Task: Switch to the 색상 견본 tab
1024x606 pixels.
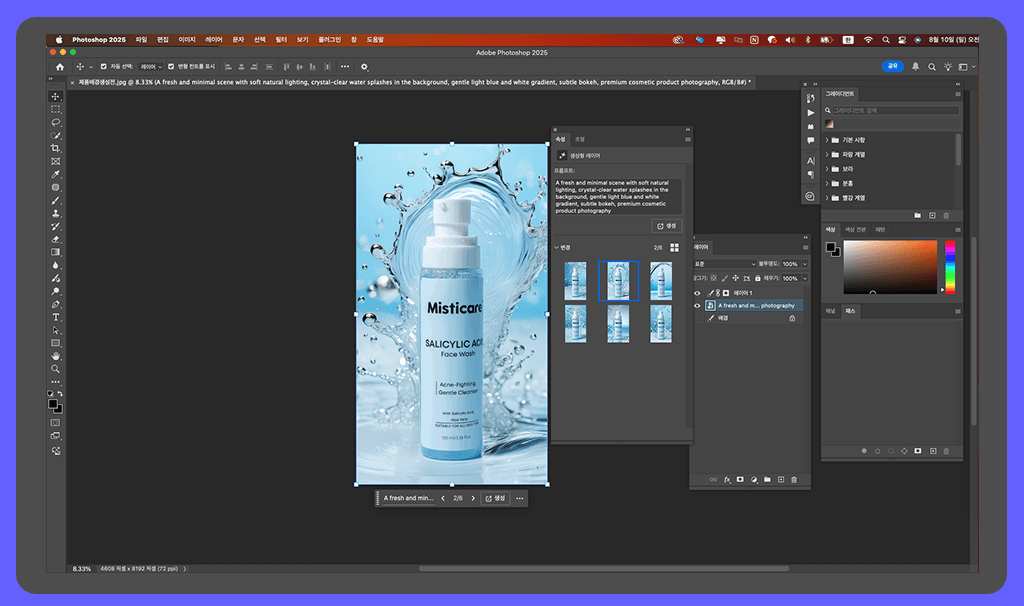Action: pos(855,230)
